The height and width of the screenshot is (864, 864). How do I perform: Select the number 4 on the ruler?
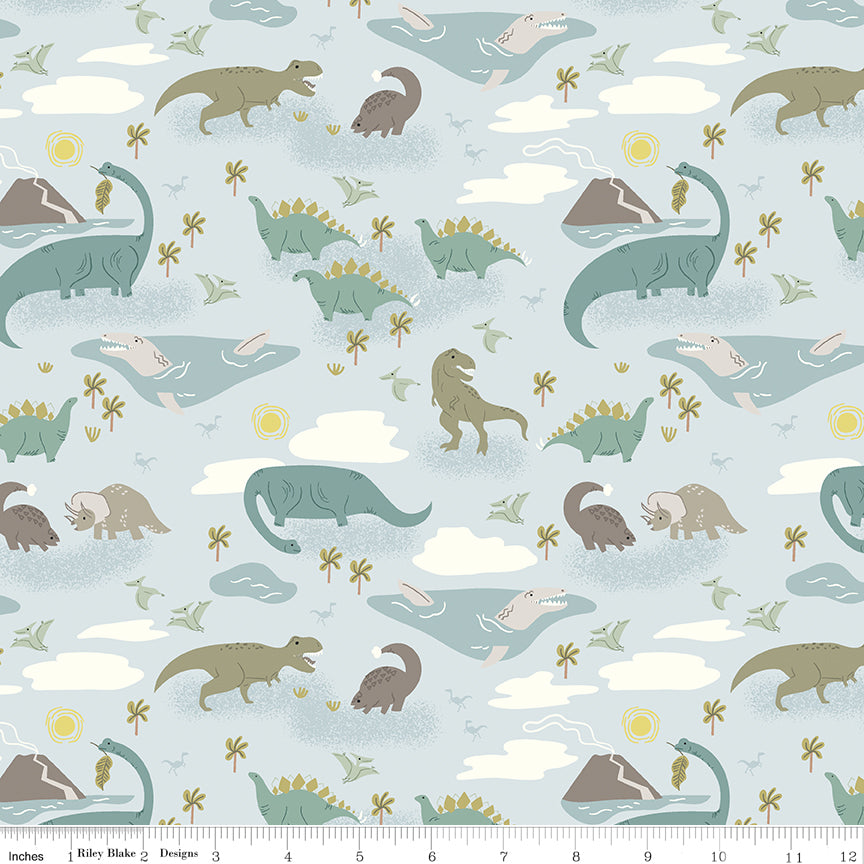click(288, 856)
